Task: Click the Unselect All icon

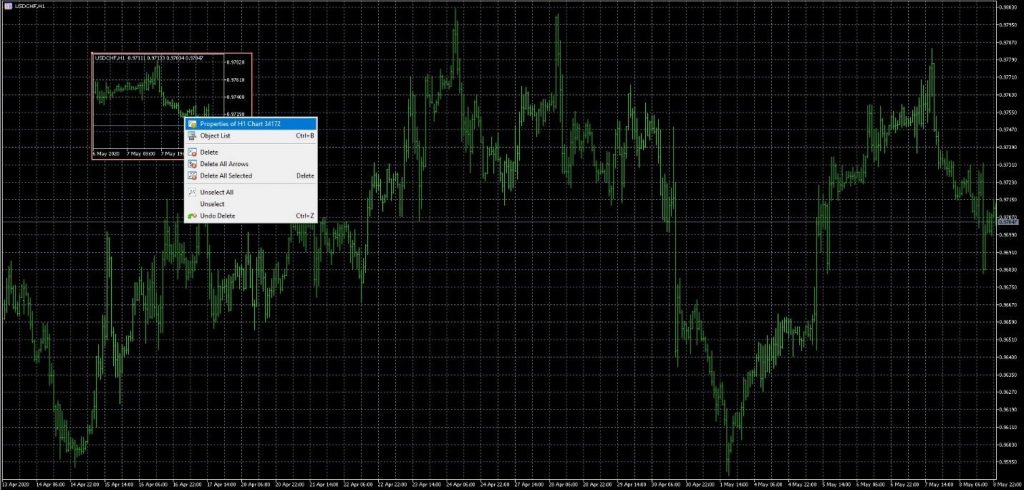Action: 192,192
